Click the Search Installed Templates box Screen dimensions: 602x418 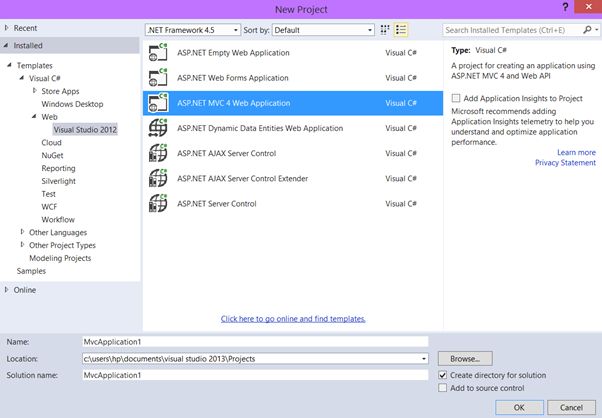[512, 30]
